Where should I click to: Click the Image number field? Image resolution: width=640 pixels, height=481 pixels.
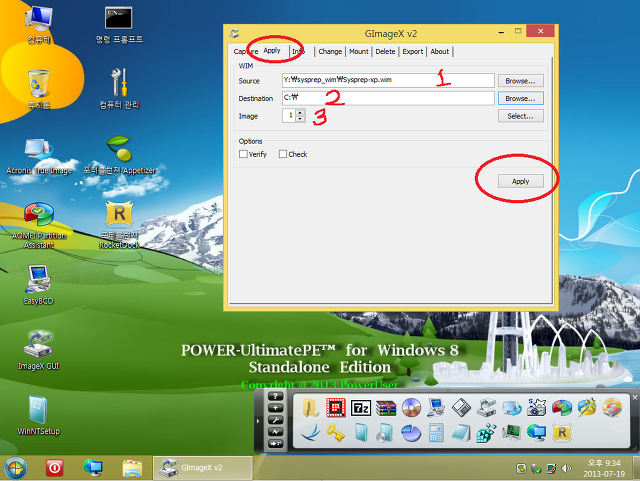[x=289, y=116]
